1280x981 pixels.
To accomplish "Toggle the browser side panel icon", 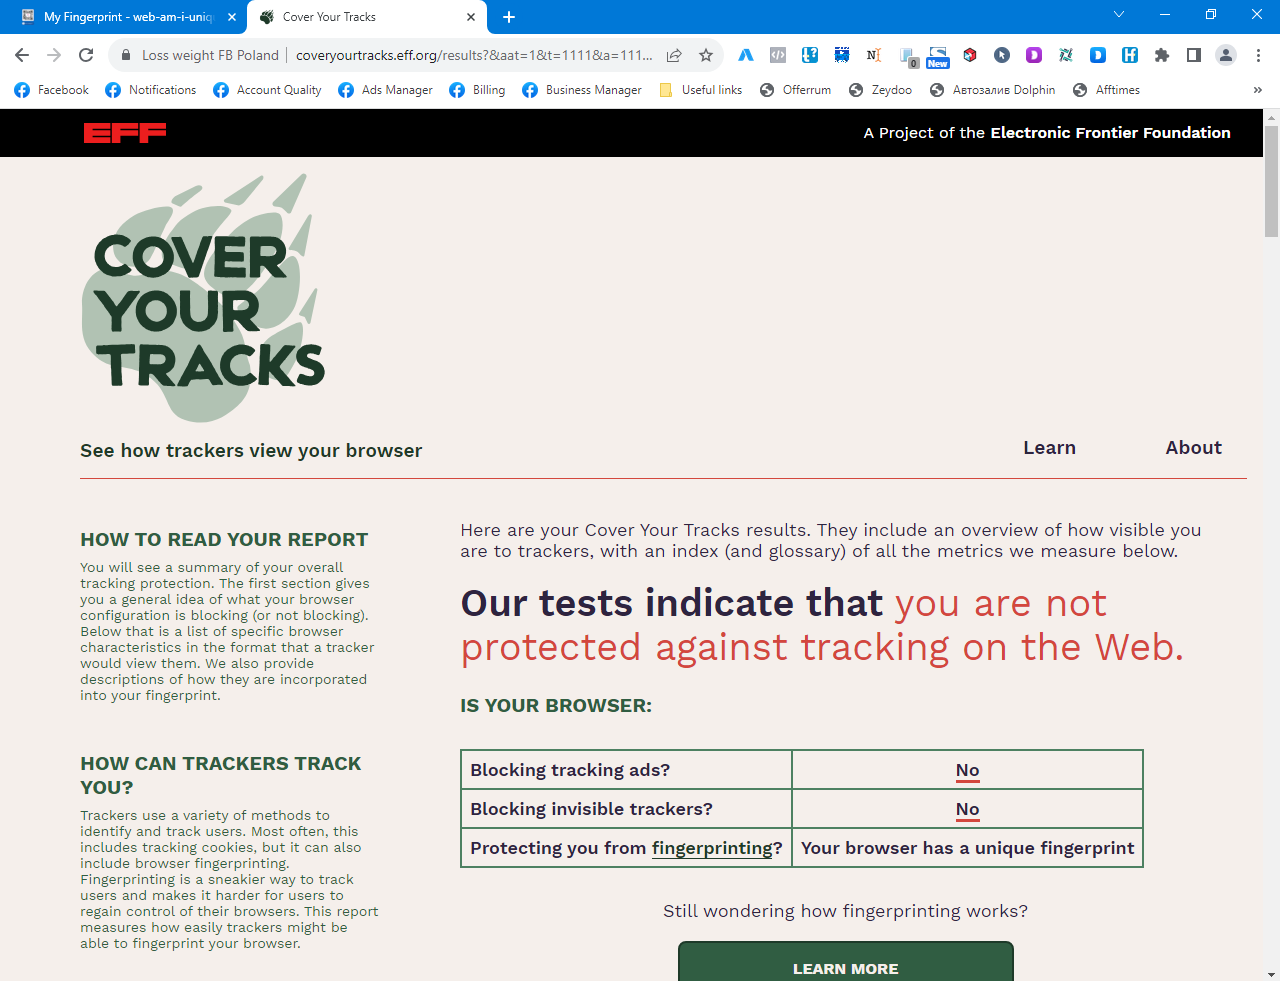I will [x=1193, y=56].
